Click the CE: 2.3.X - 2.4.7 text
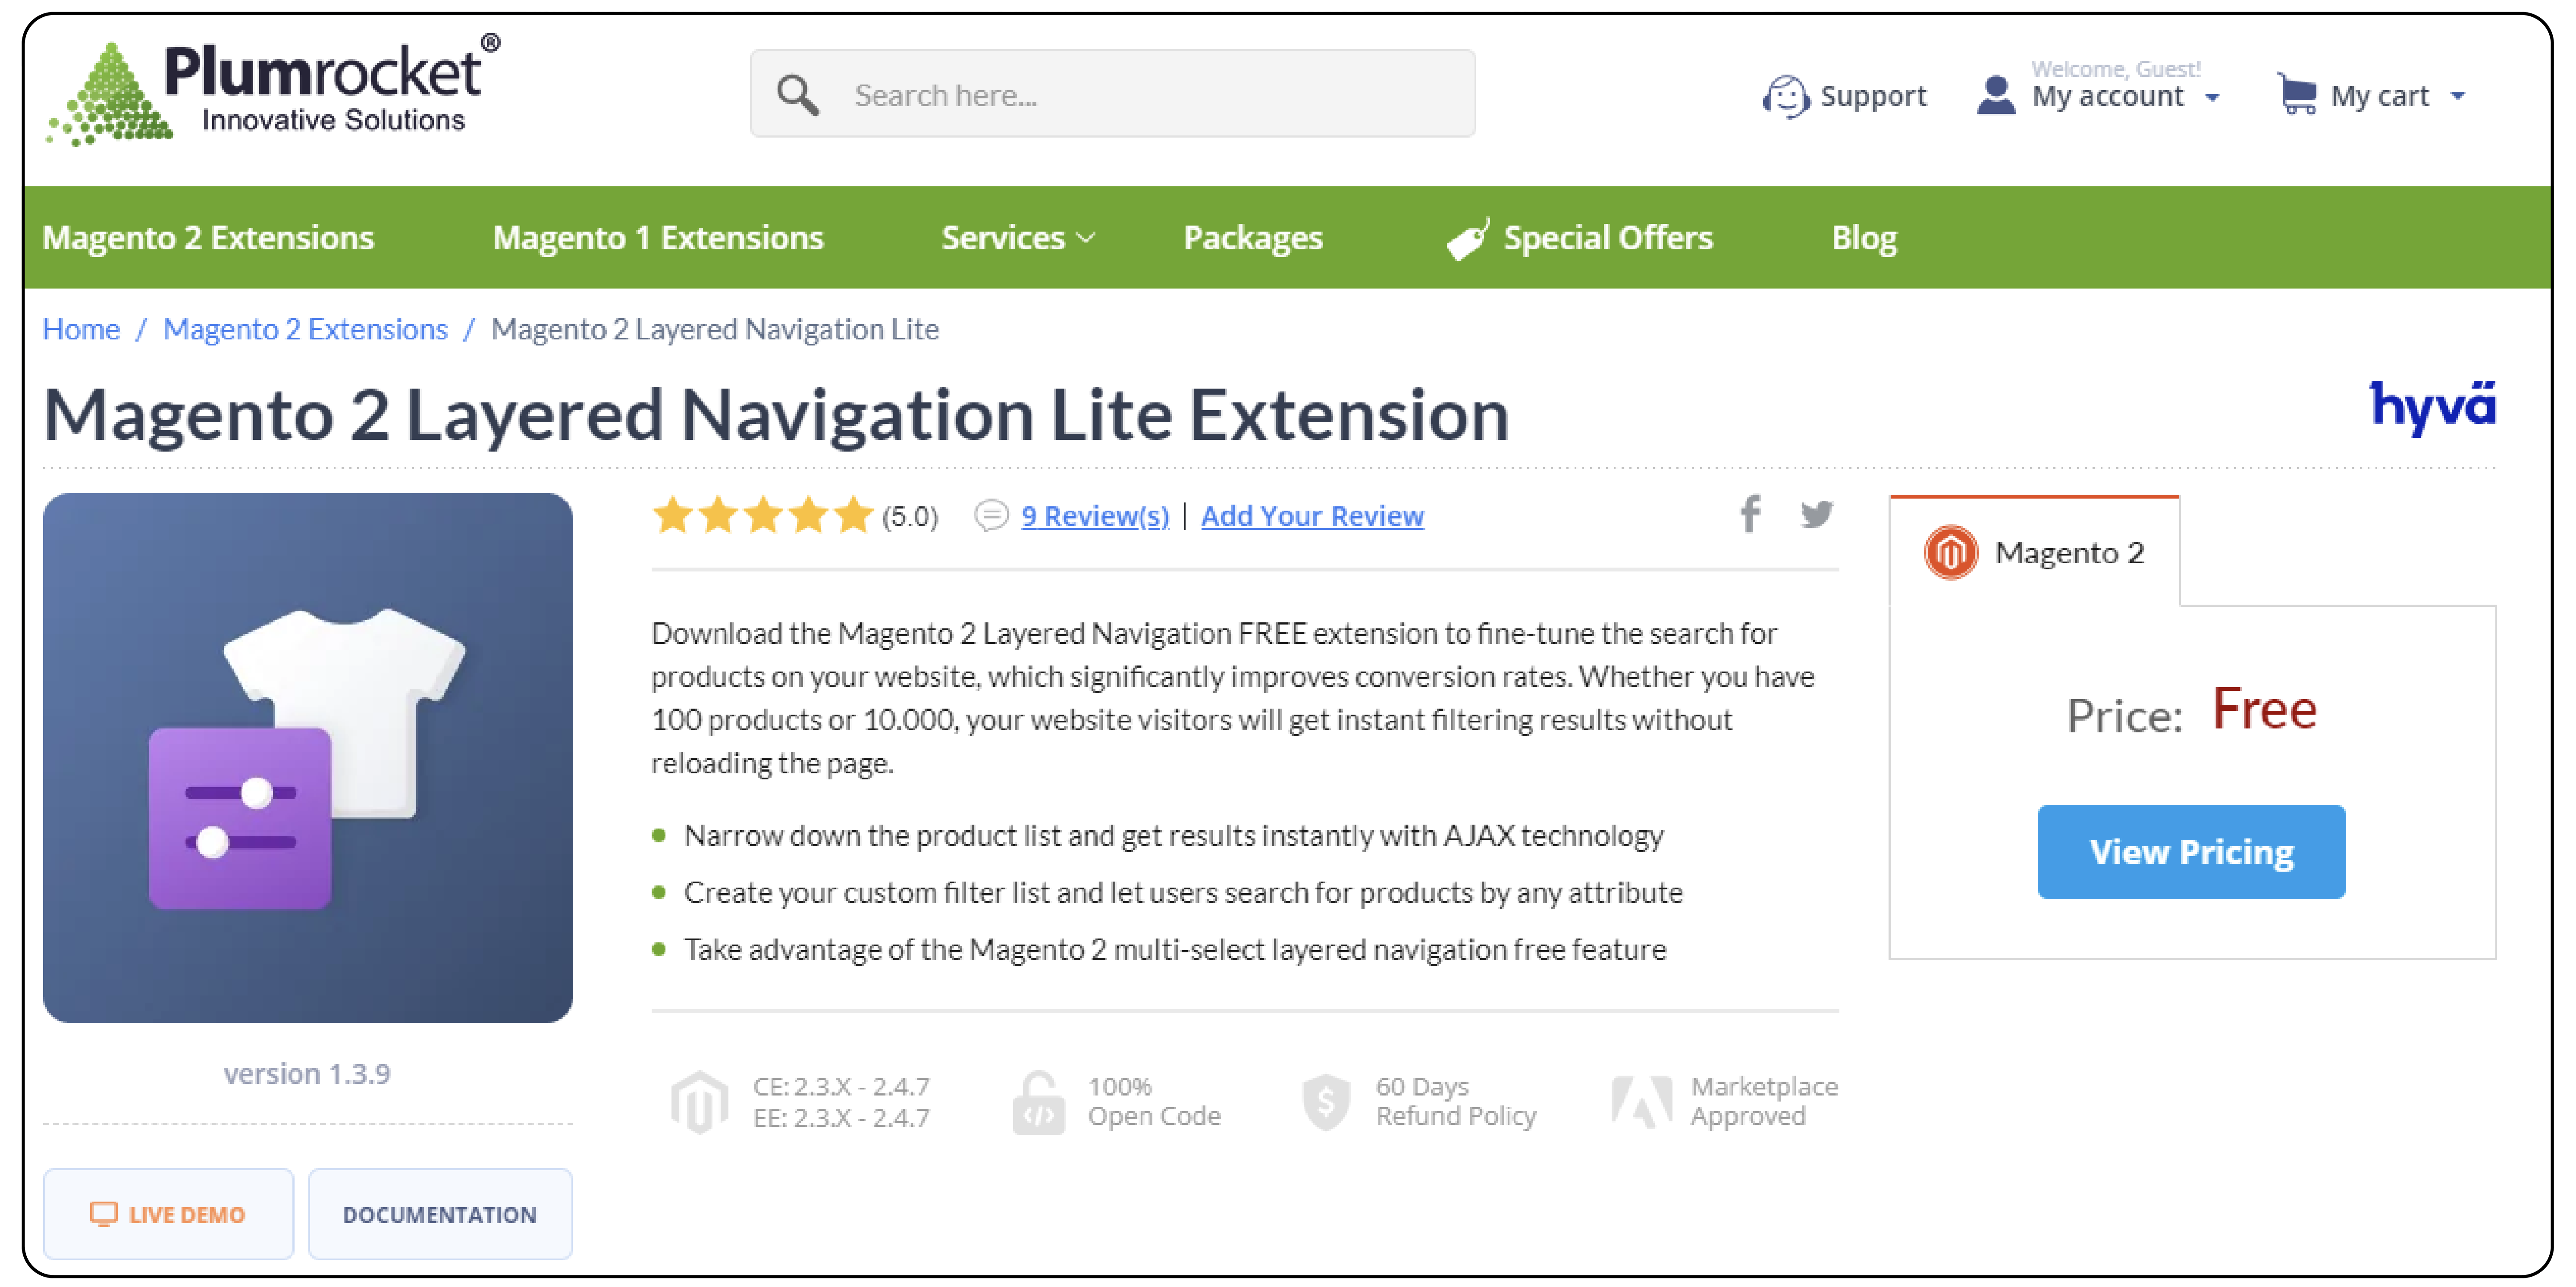 tap(841, 1086)
